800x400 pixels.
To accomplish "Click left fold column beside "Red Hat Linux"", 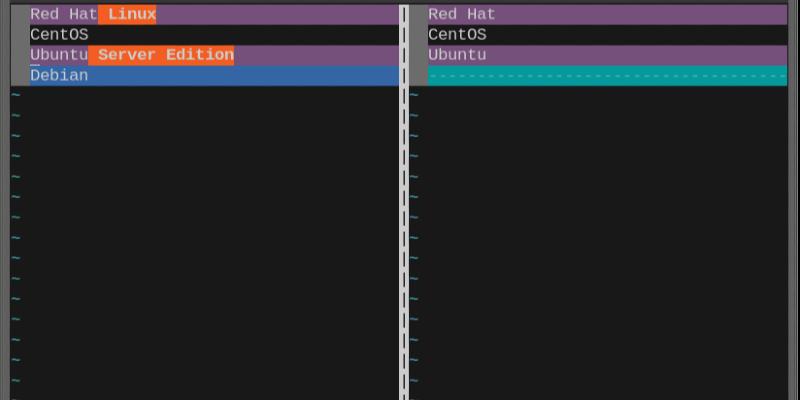I will click(x=20, y=14).
